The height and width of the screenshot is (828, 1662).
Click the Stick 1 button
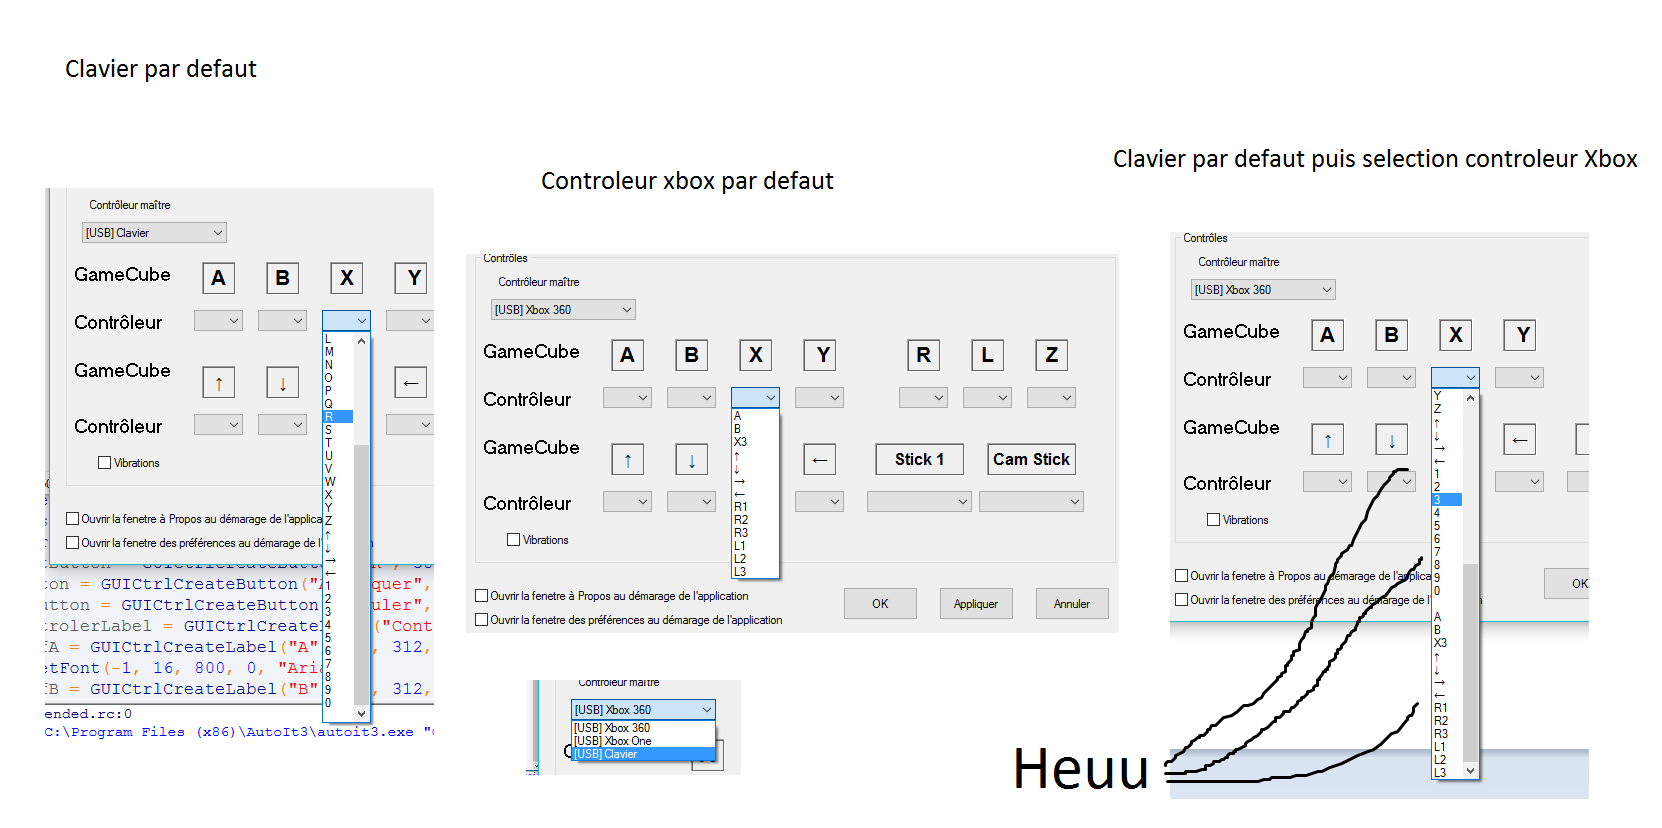(x=919, y=459)
